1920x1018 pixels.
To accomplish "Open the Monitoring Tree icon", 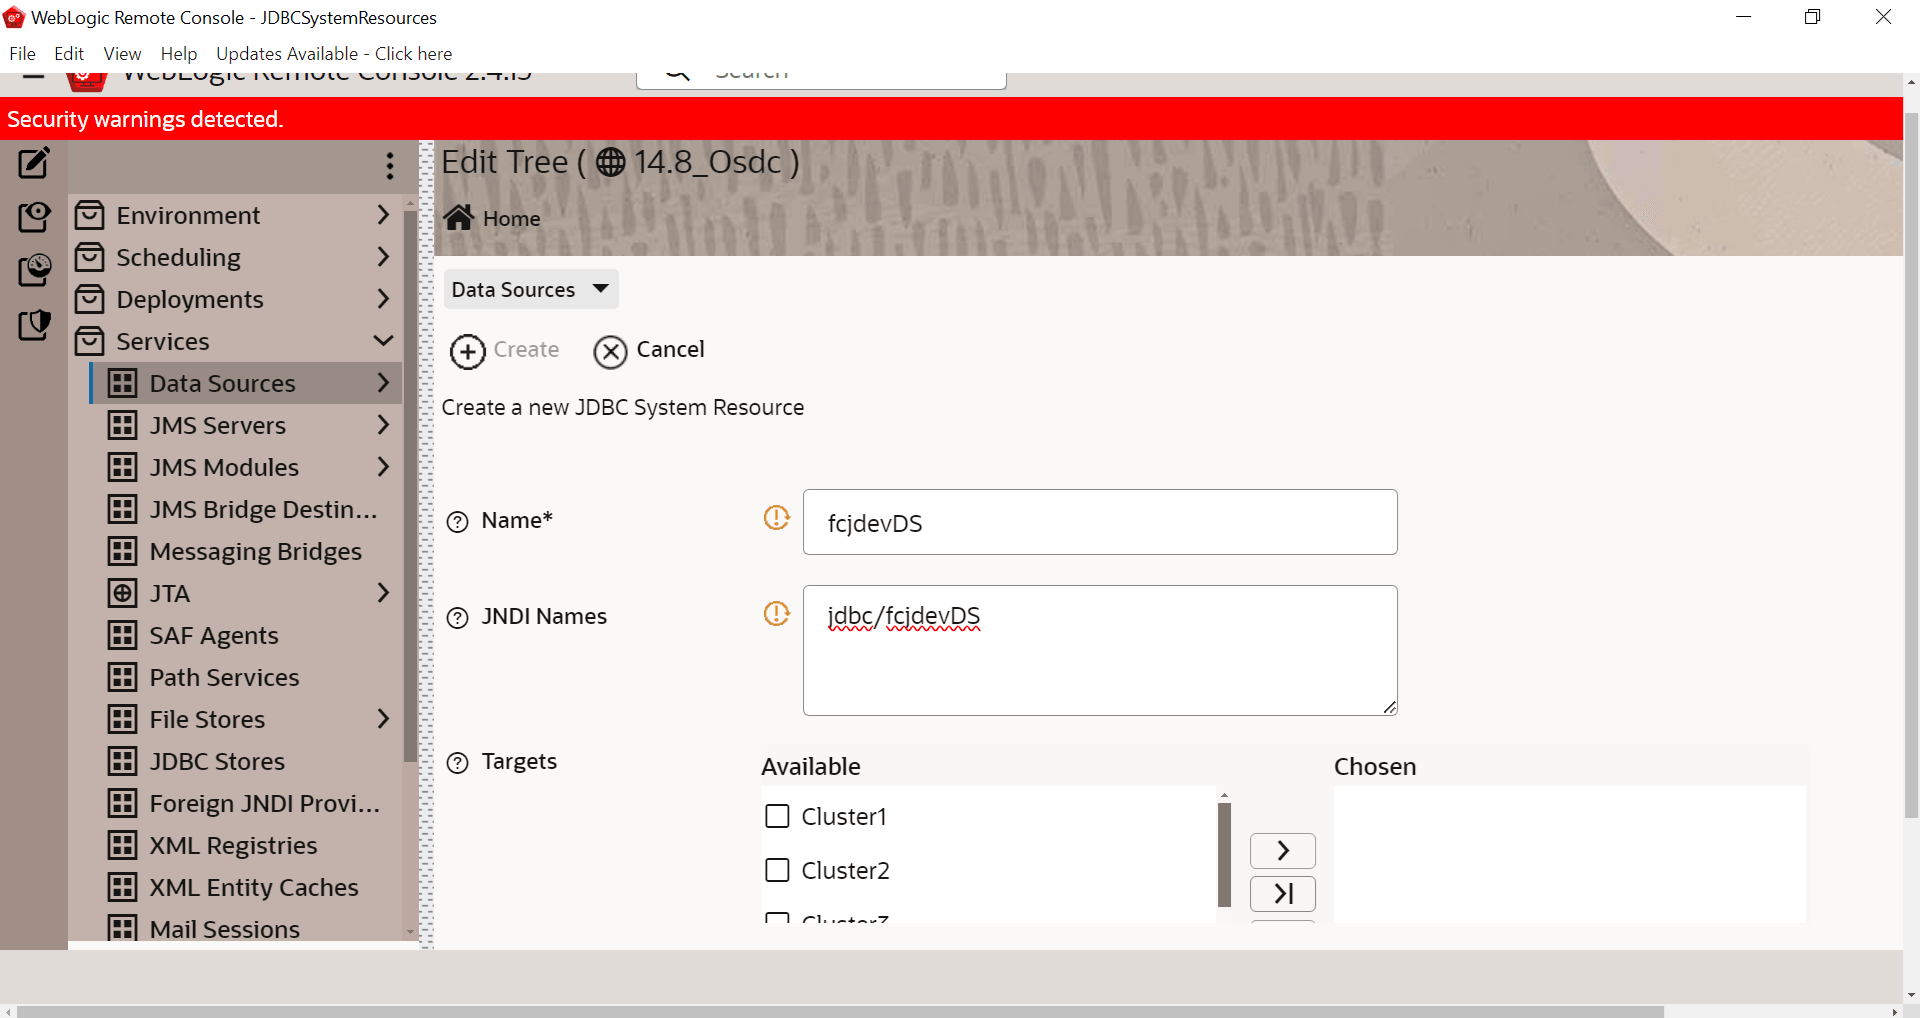I will (x=34, y=270).
